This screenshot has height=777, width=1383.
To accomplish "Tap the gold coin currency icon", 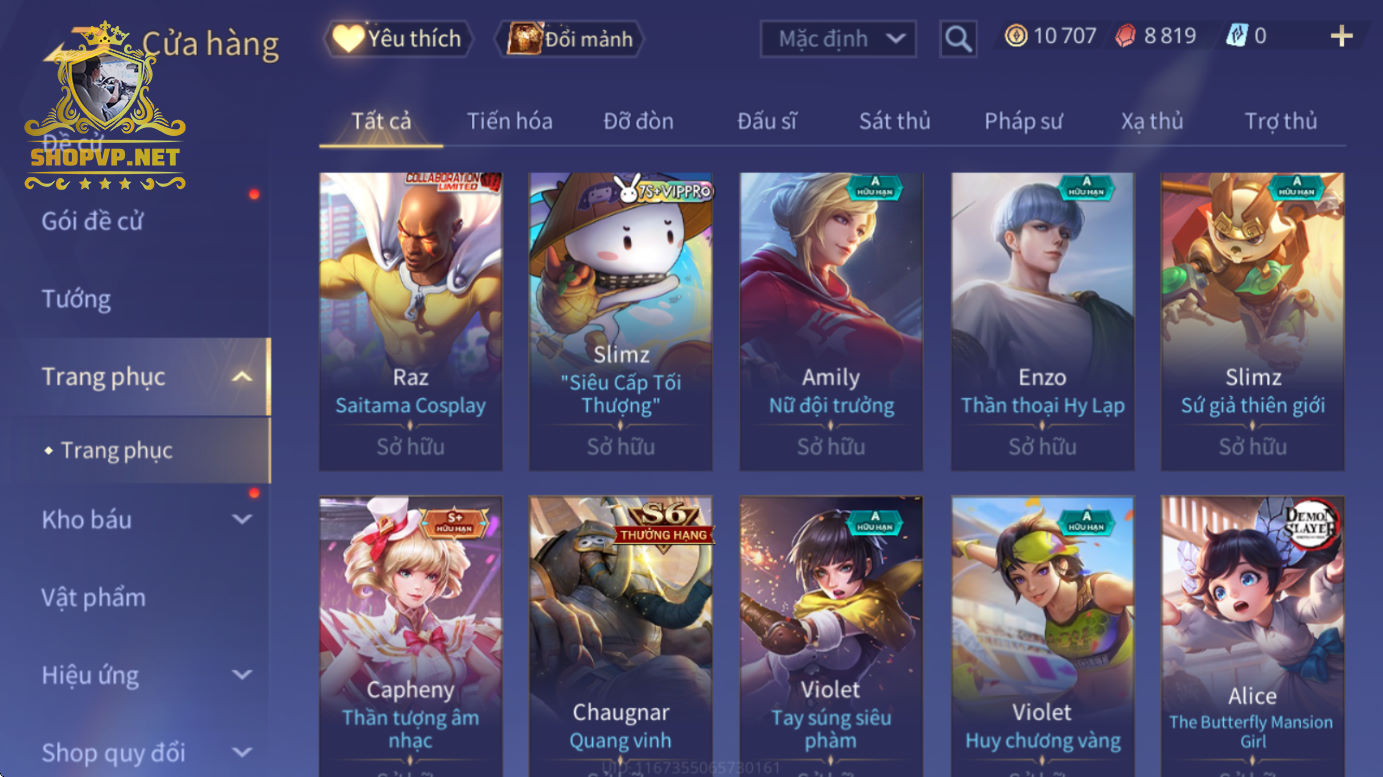I will tap(1016, 37).
